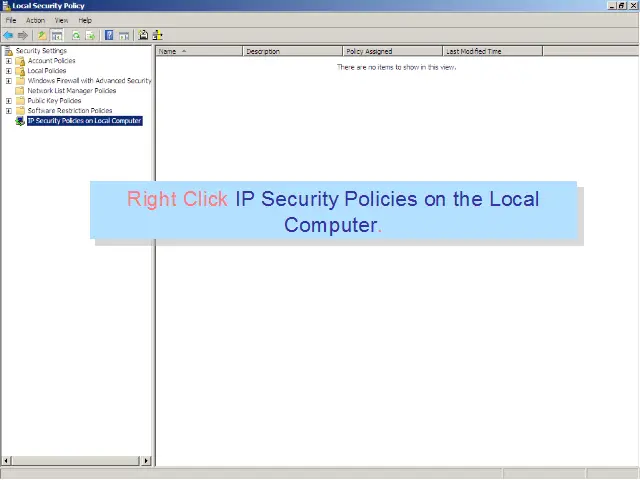Screen dimensions: 640x480
Task: Click the Back arrow toolbar icon
Action: (x=9, y=35)
